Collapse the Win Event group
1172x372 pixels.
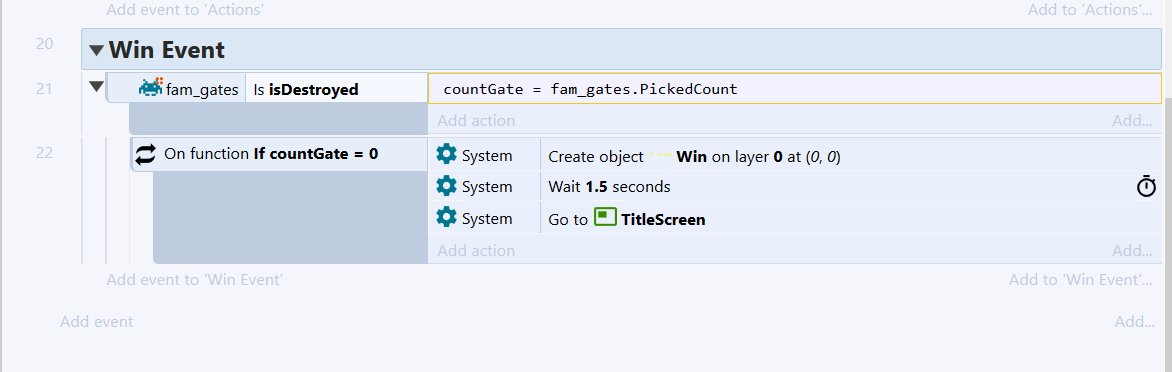click(96, 51)
